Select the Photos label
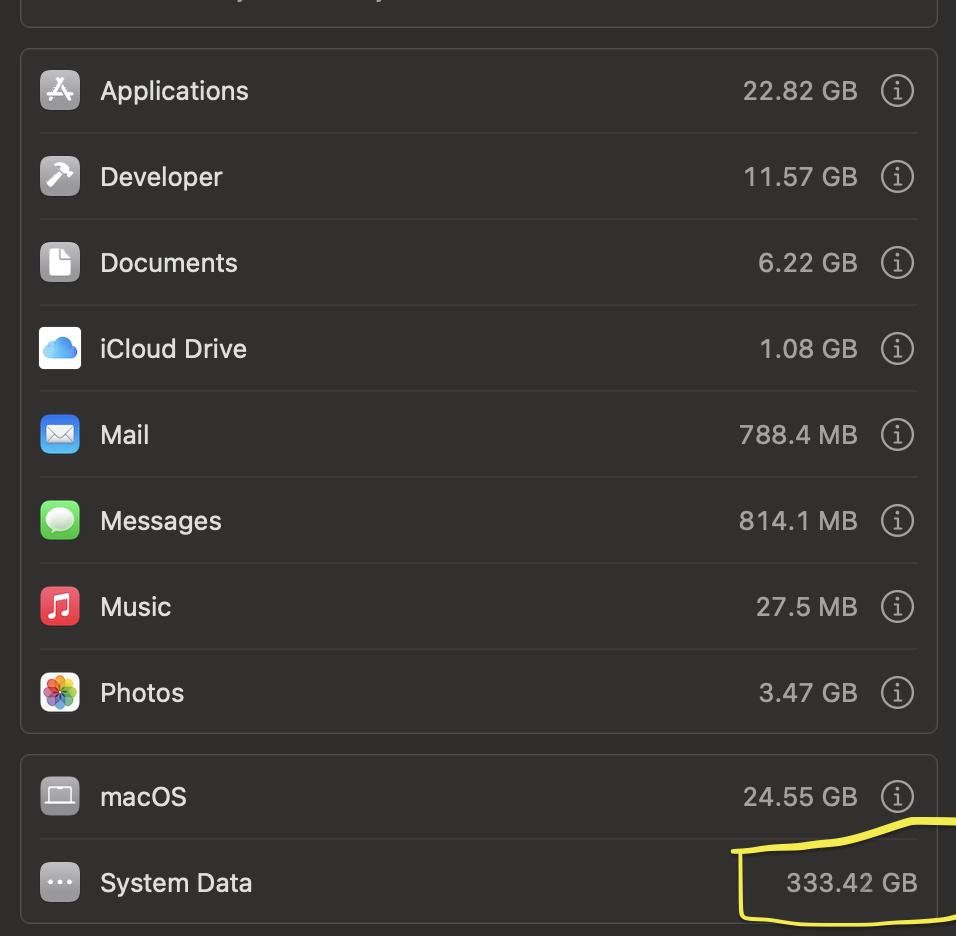The width and height of the screenshot is (956, 936). pyautogui.click(x=142, y=693)
